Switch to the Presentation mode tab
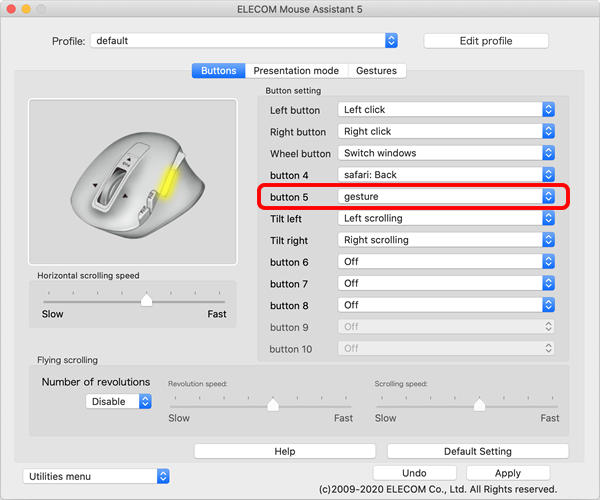The image size is (600, 500). pos(296,71)
